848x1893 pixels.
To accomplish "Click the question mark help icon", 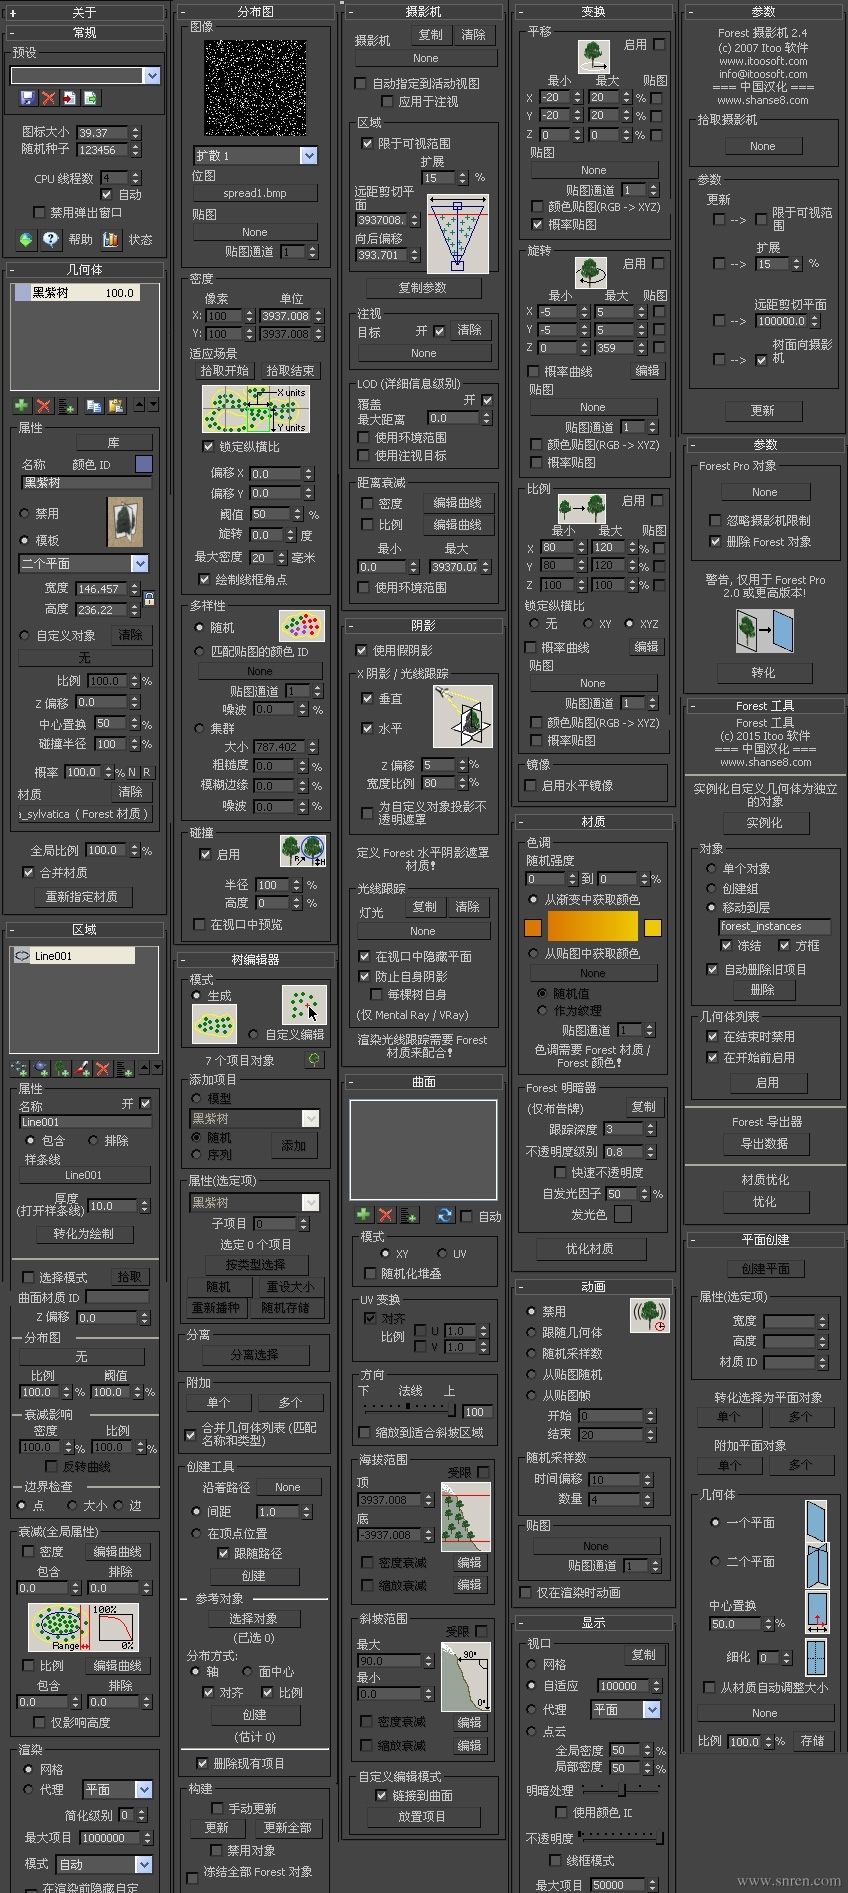I will [51, 240].
